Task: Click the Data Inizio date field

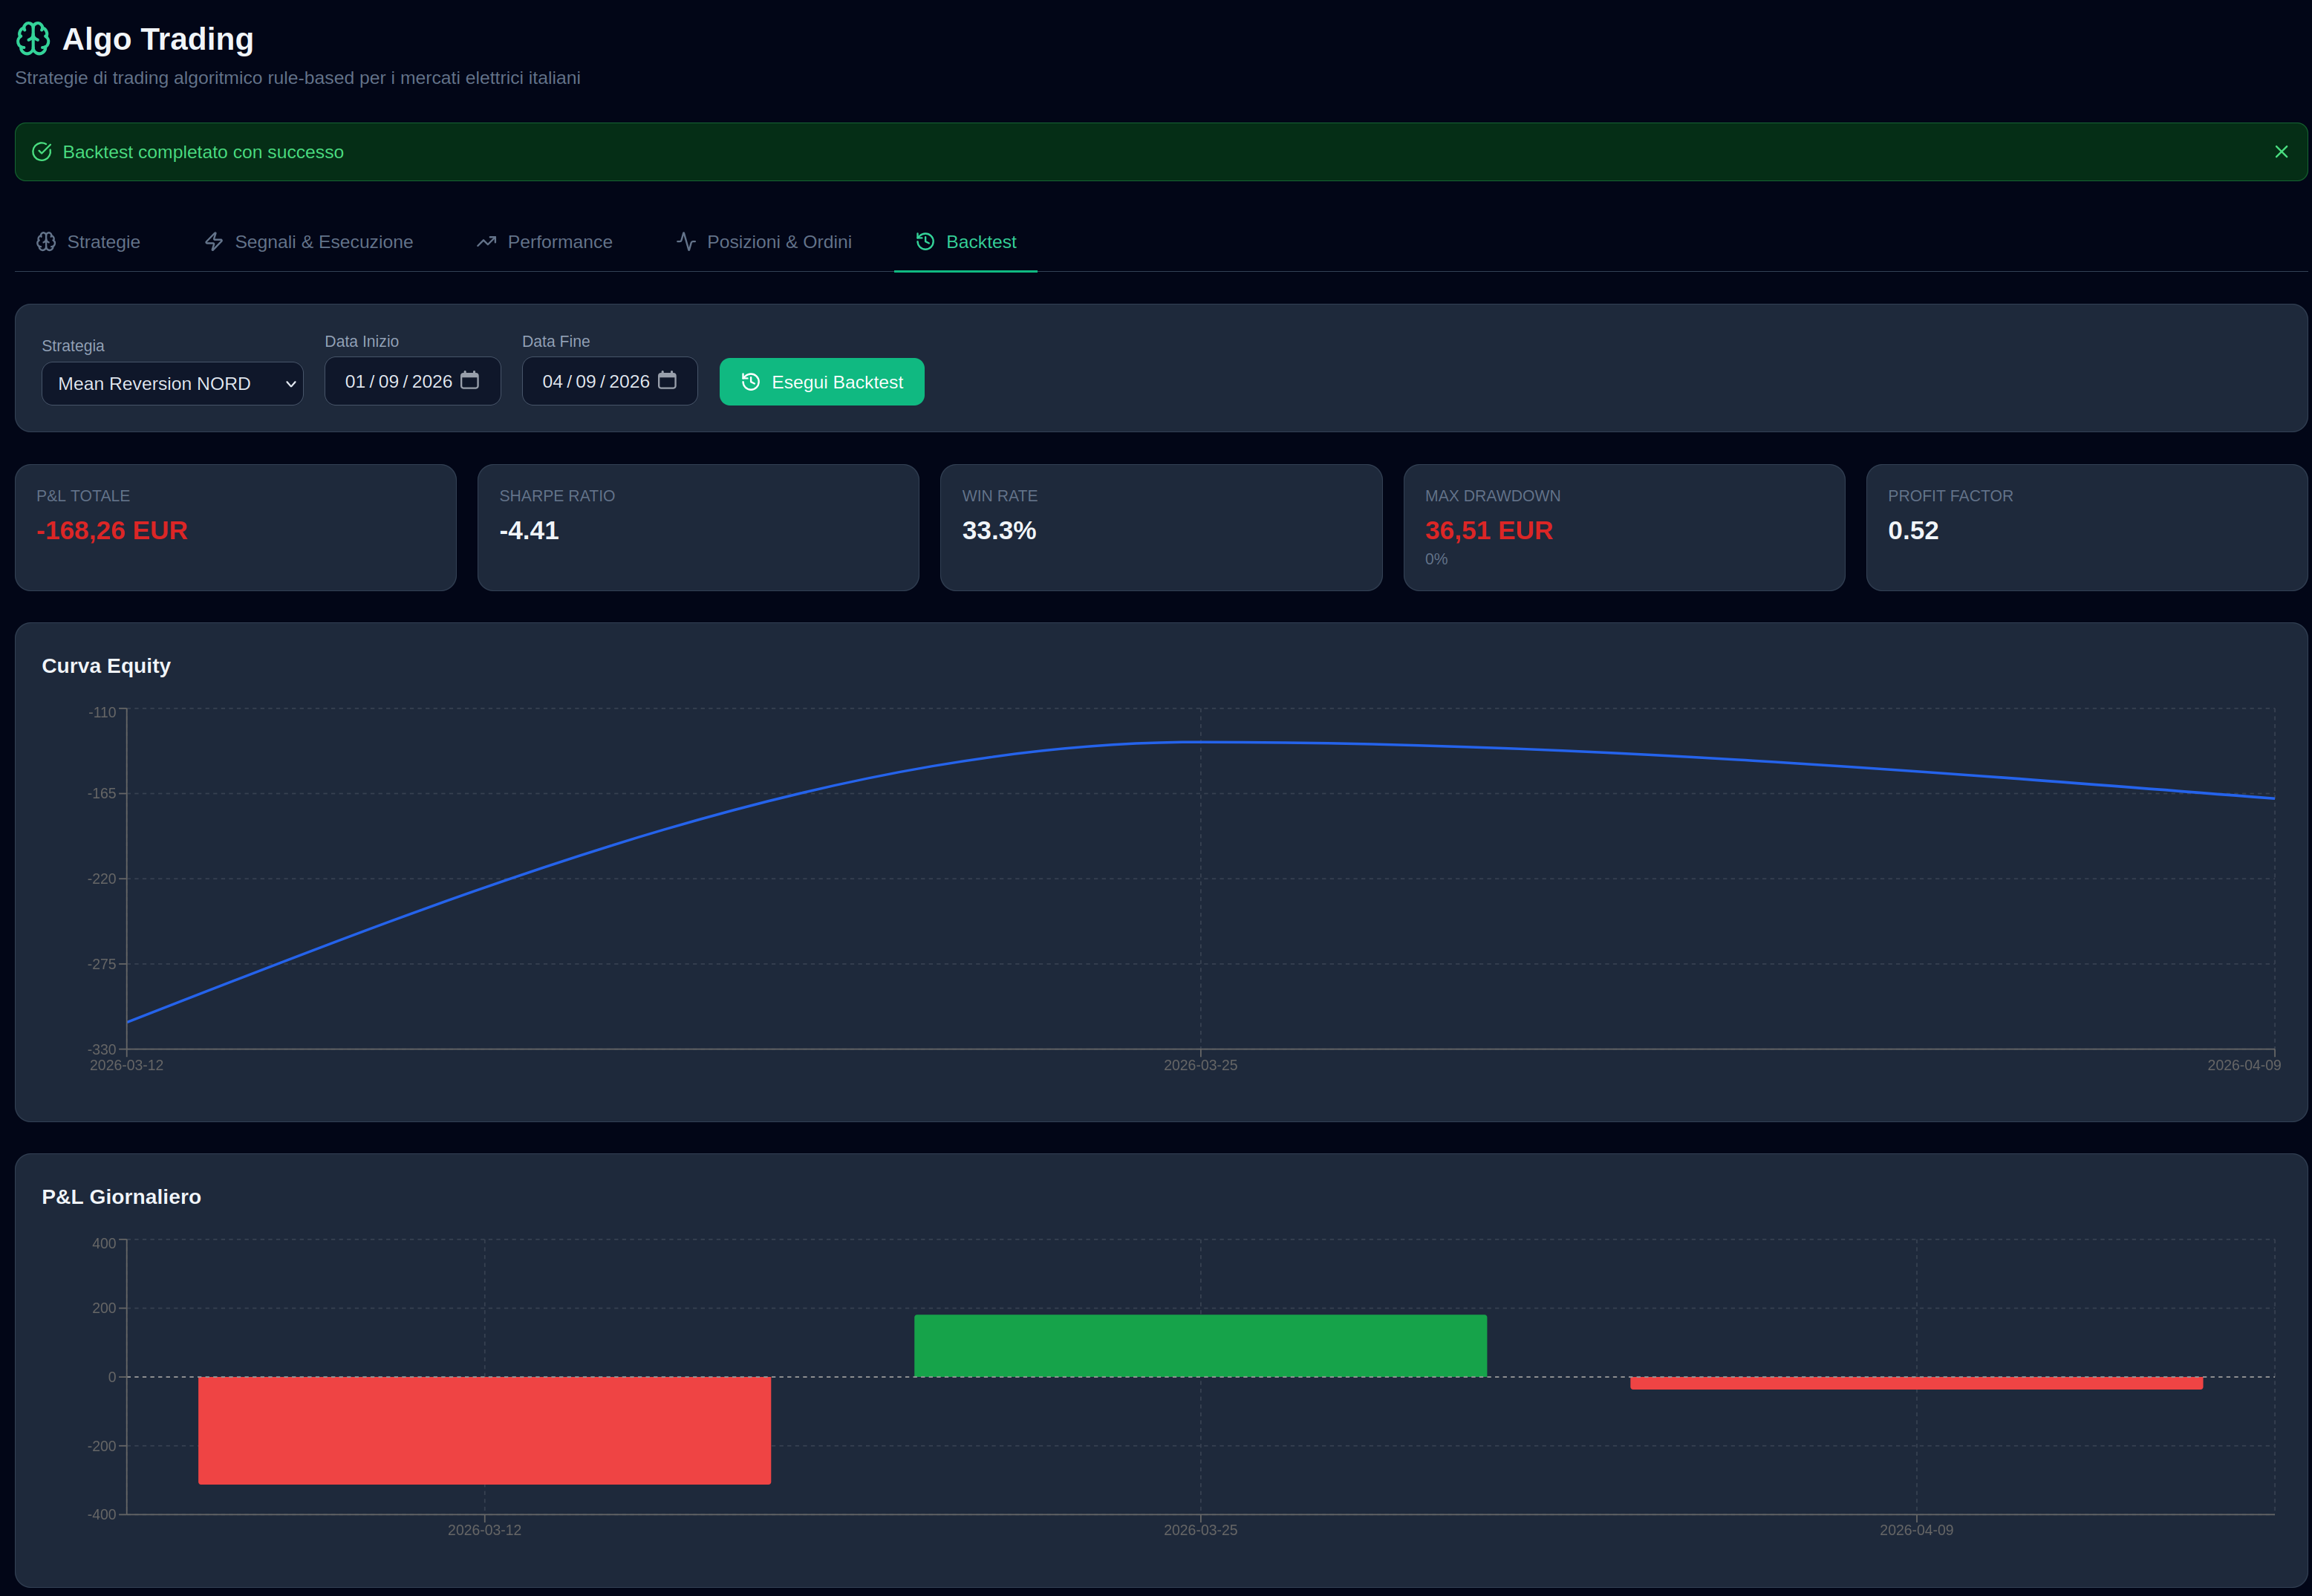Action: tap(398, 380)
